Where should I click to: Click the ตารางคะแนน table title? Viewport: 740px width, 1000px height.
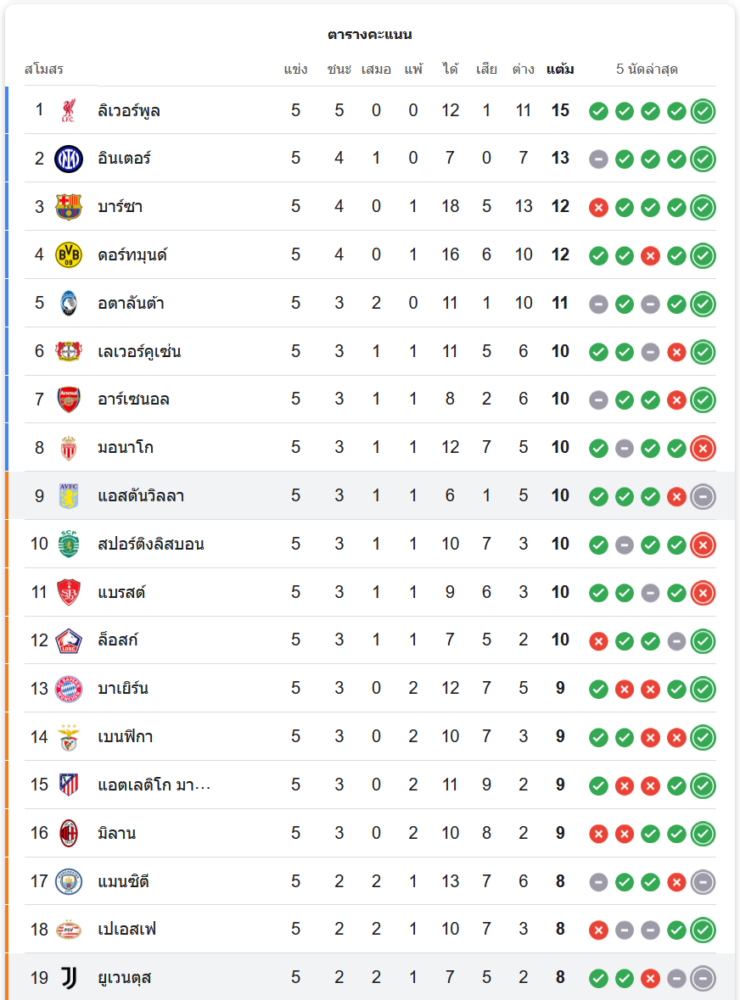[x=369, y=35]
